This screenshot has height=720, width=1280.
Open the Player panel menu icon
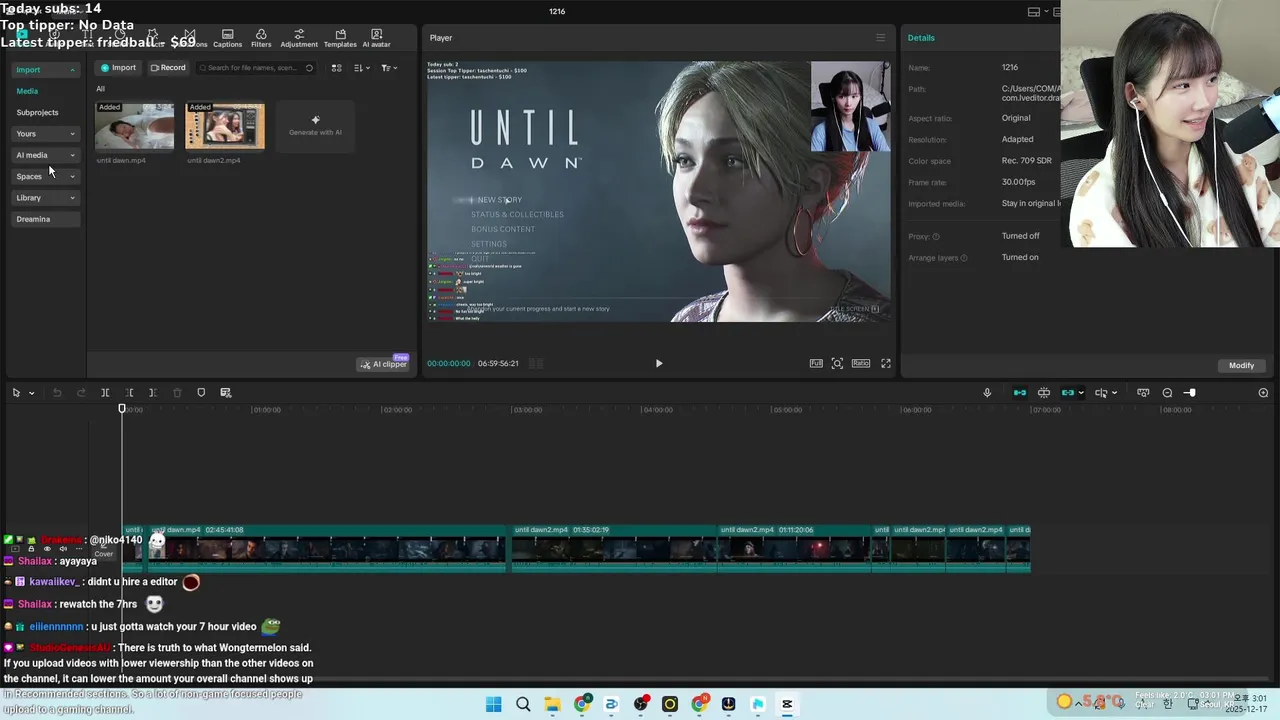(x=880, y=38)
